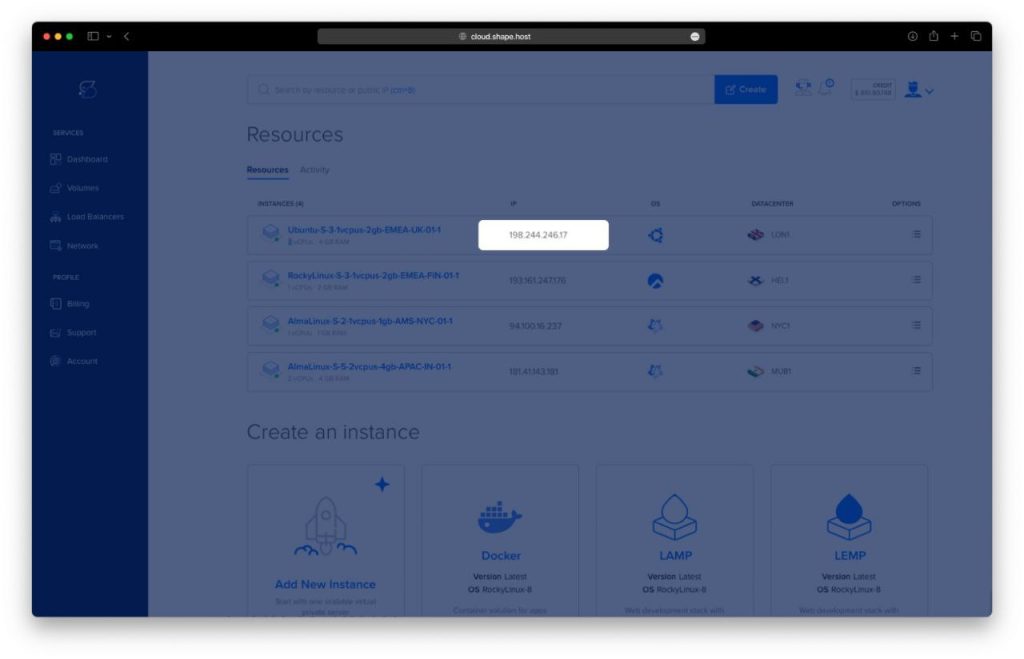Open the Dashboard sidebar item
The width and height of the screenshot is (1024, 659).
78,159
